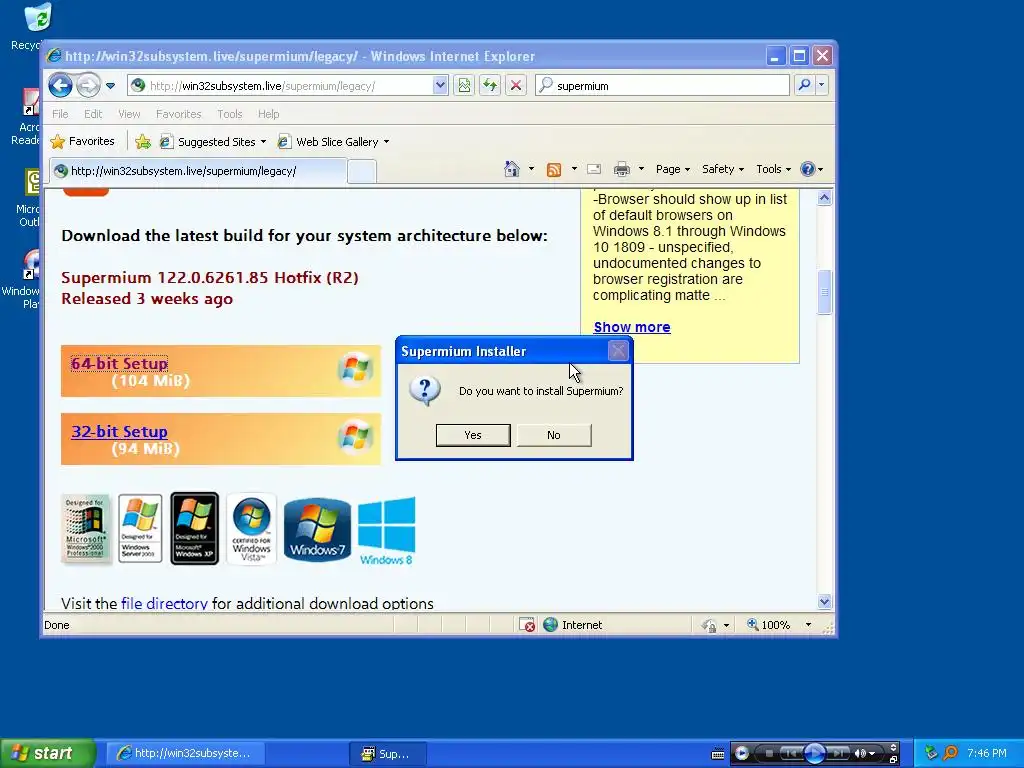Click the Home icon in command bar
This screenshot has width=1024, height=768.
tap(512, 169)
